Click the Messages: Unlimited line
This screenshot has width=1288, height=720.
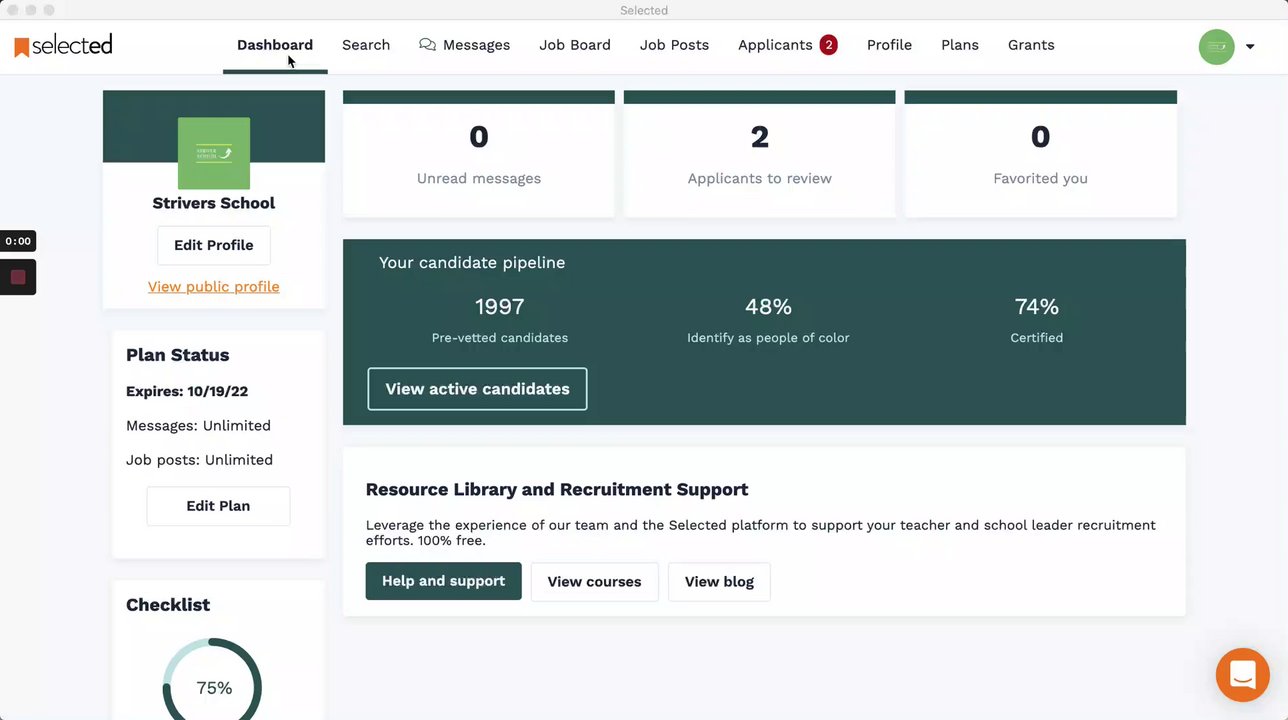point(198,426)
